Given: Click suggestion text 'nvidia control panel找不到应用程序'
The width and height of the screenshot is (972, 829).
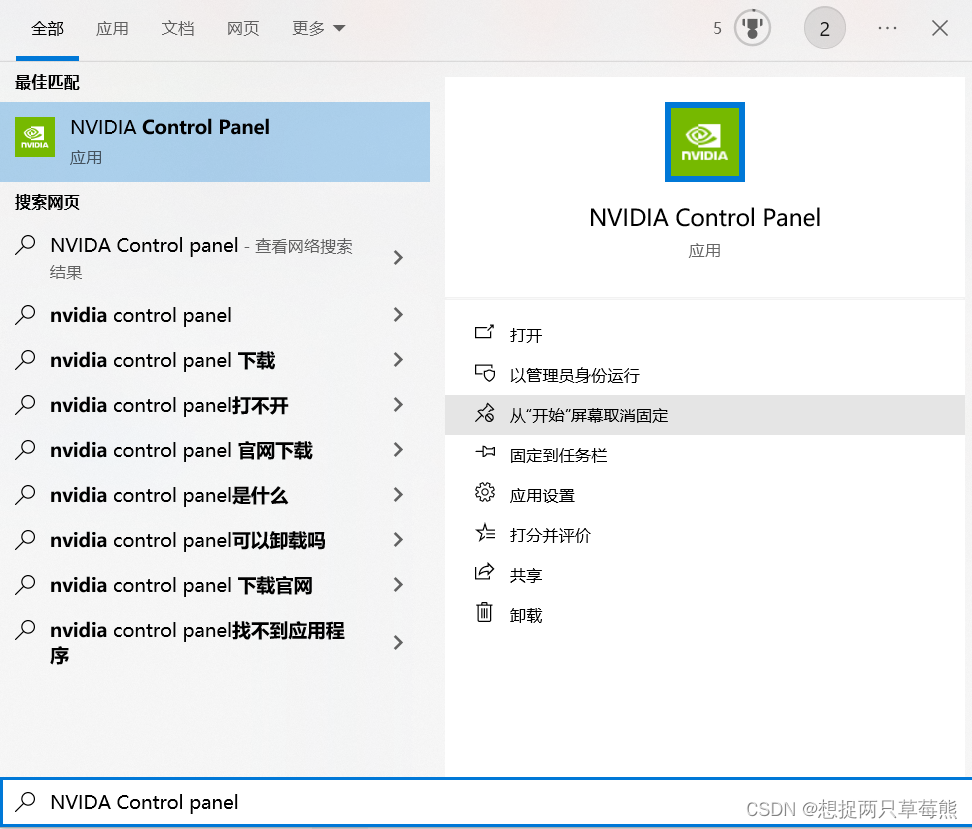Looking at the screenshot, I should [197, 643].
